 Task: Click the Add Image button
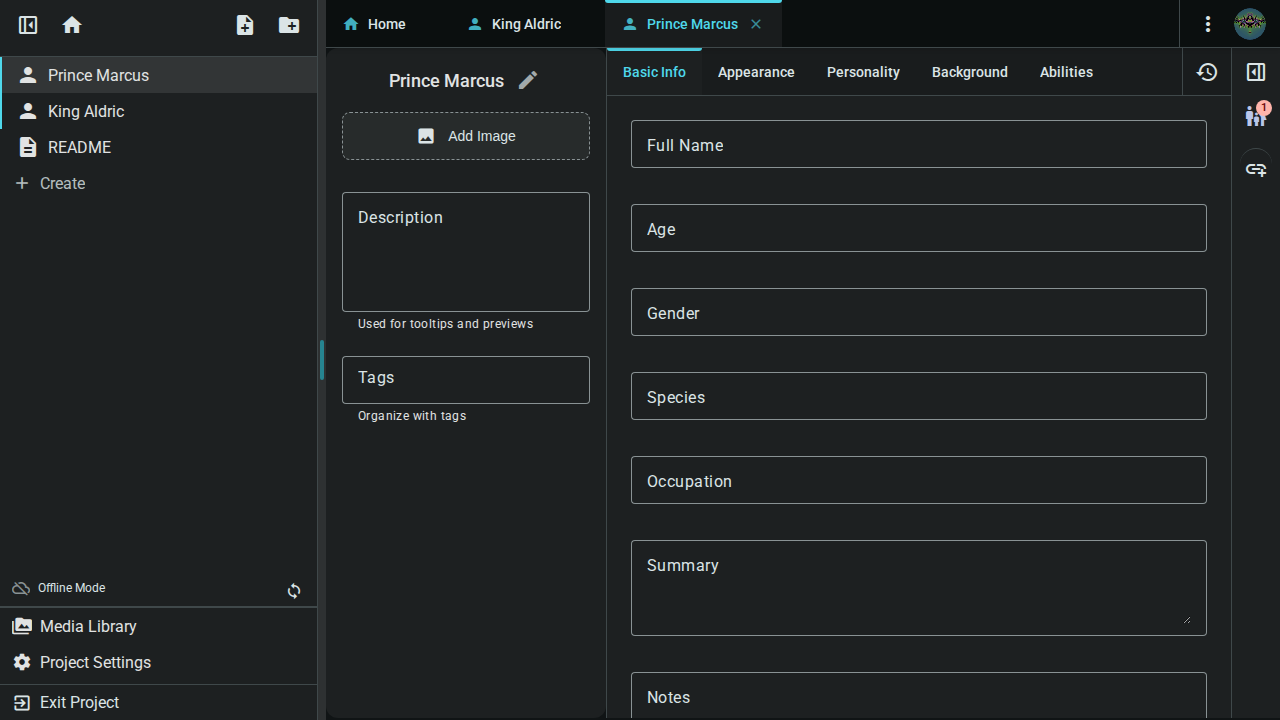466,136
